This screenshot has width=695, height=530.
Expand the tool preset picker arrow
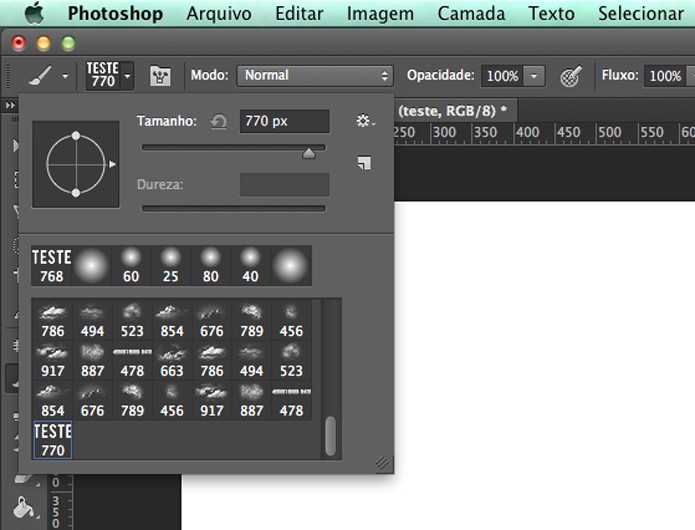point(65,76)
